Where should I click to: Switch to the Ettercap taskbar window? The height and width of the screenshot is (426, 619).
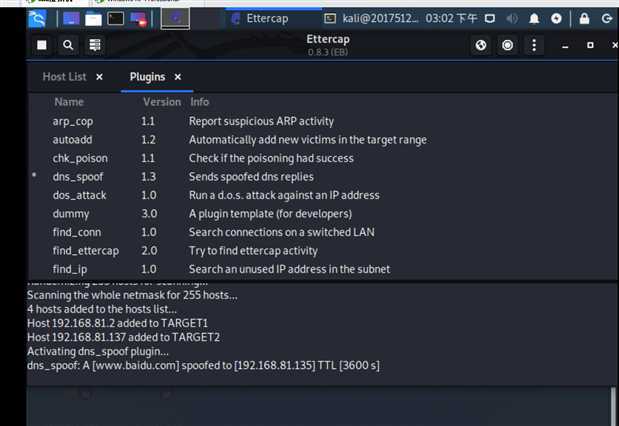coord(273,19)
